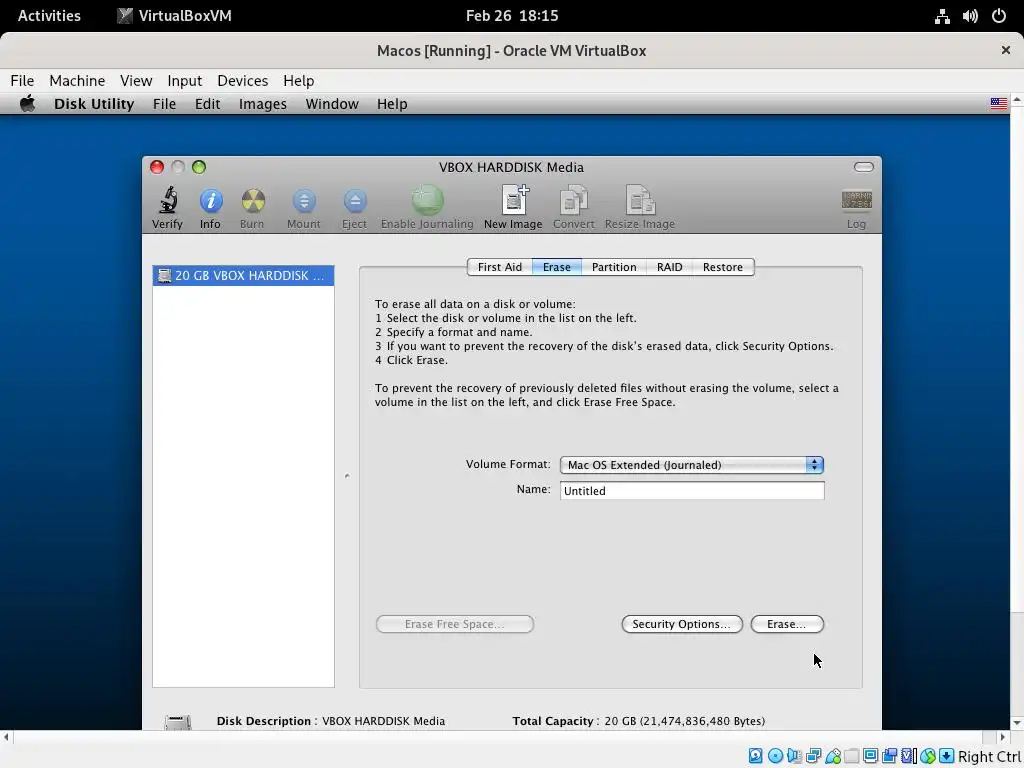The height and width of the screenshot is (768, 1024).
Task: Click the Resize Image toolbar icon
Action: [x=640, y=200]
